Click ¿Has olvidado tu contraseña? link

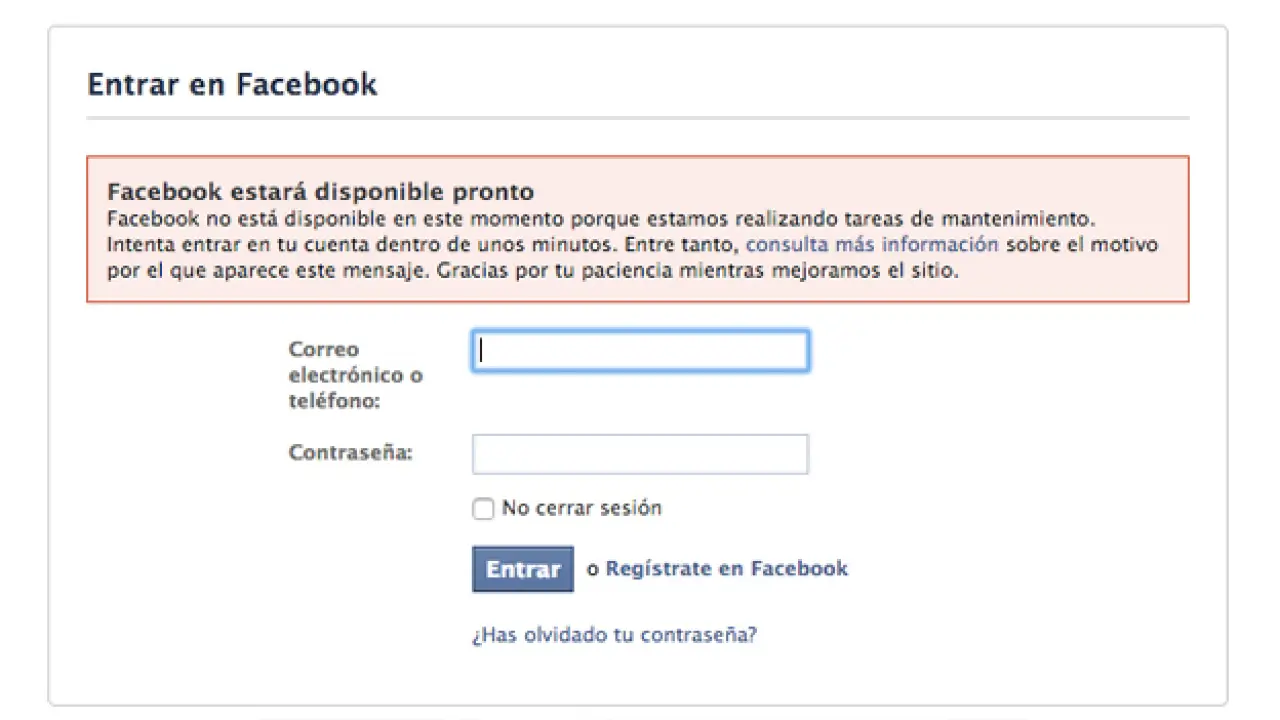point(614,635)
